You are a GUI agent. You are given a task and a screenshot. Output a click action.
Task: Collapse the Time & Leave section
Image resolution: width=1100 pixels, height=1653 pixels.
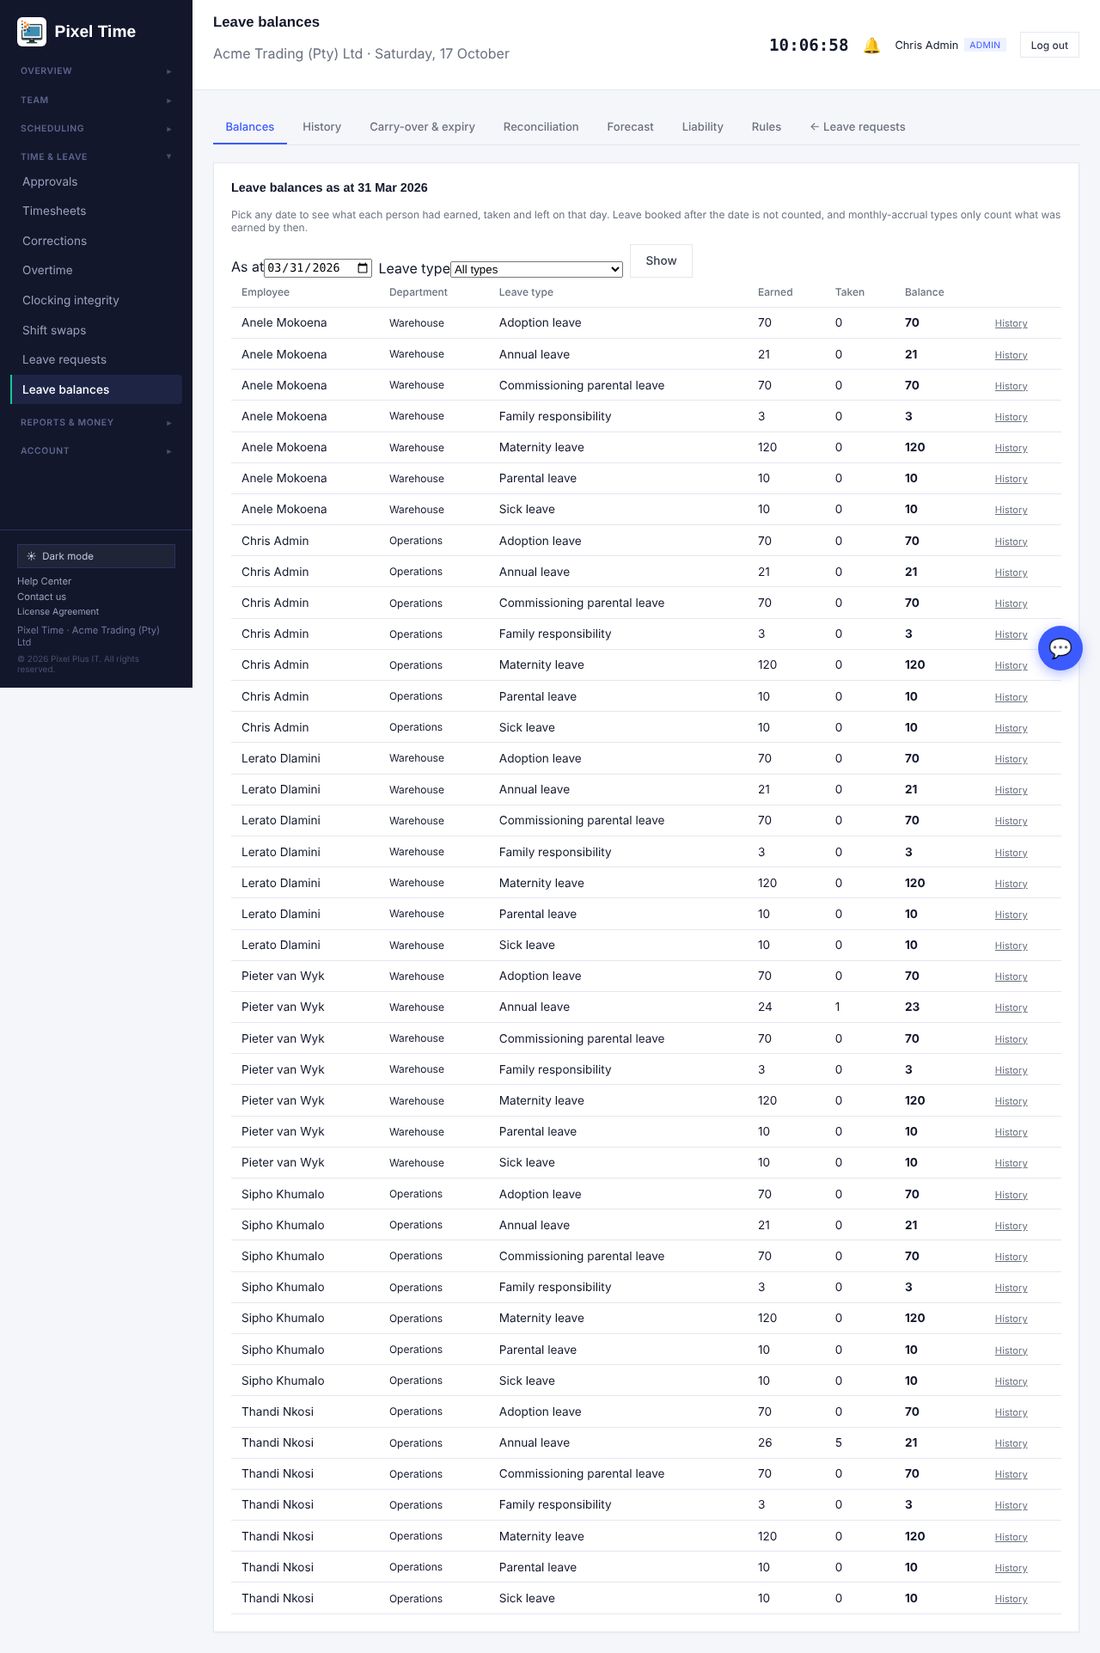96,157
